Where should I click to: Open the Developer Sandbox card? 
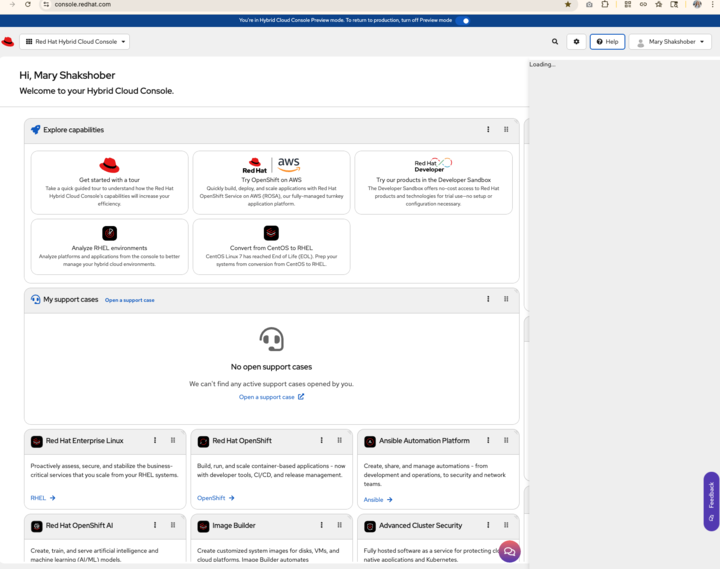tap(433, 182)
